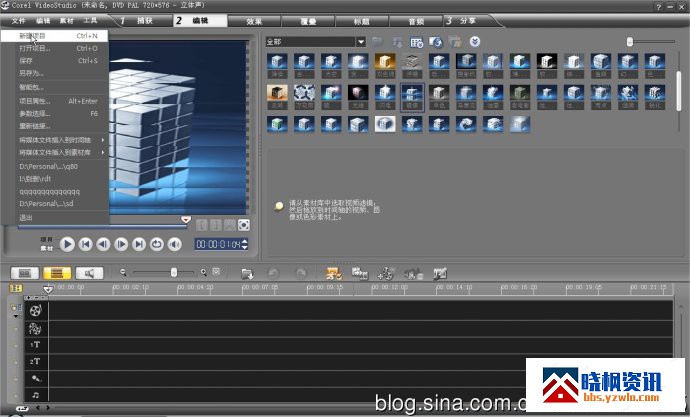
Task: Select the highlighted transition thumbnail in library
Action: 411,96
